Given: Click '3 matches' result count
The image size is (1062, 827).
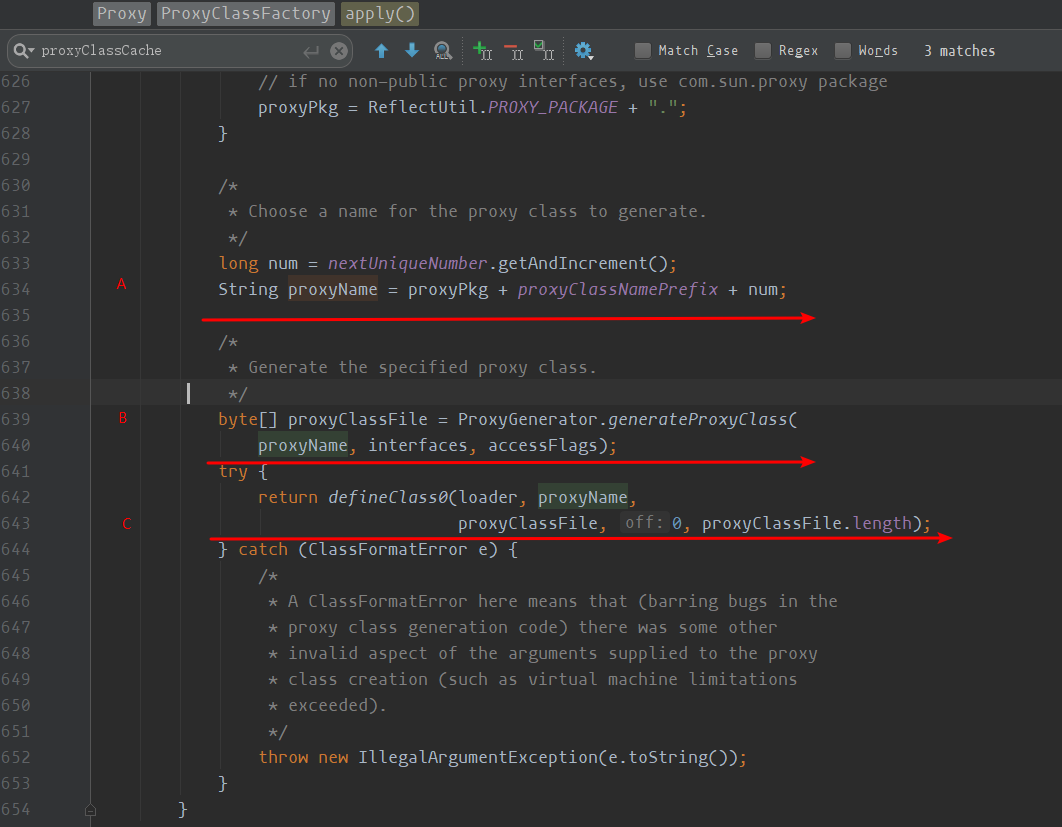Looking at the screenshot, I should point(959,51).
